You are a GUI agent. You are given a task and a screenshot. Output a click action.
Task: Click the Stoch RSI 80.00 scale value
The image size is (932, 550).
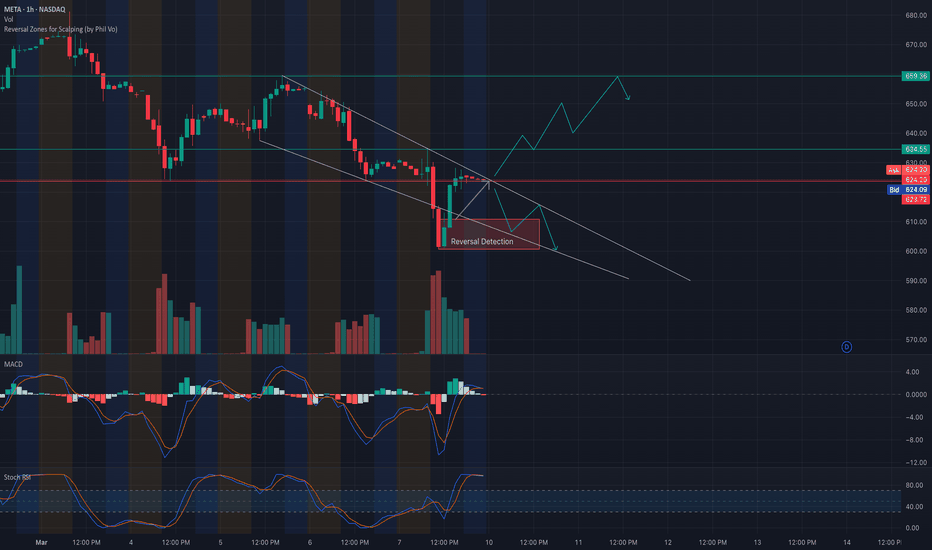click(x=914, y=485)
